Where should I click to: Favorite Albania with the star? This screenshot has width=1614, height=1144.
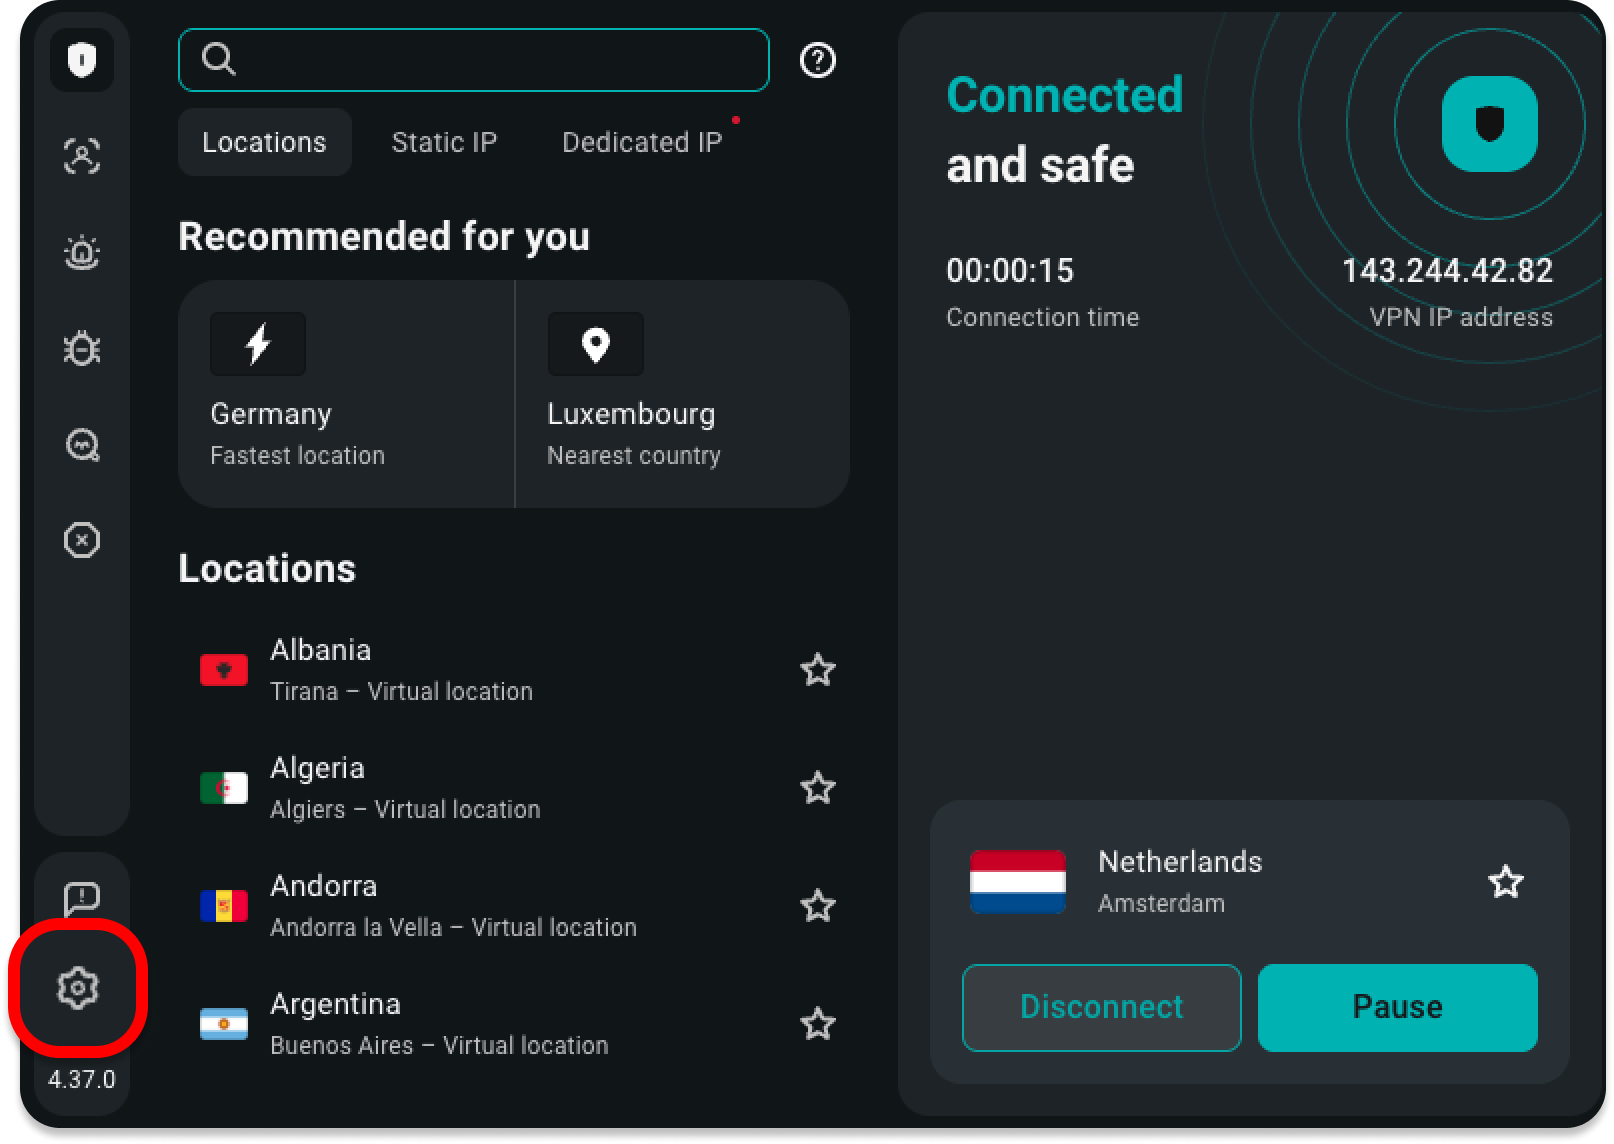tap(817, 670)
